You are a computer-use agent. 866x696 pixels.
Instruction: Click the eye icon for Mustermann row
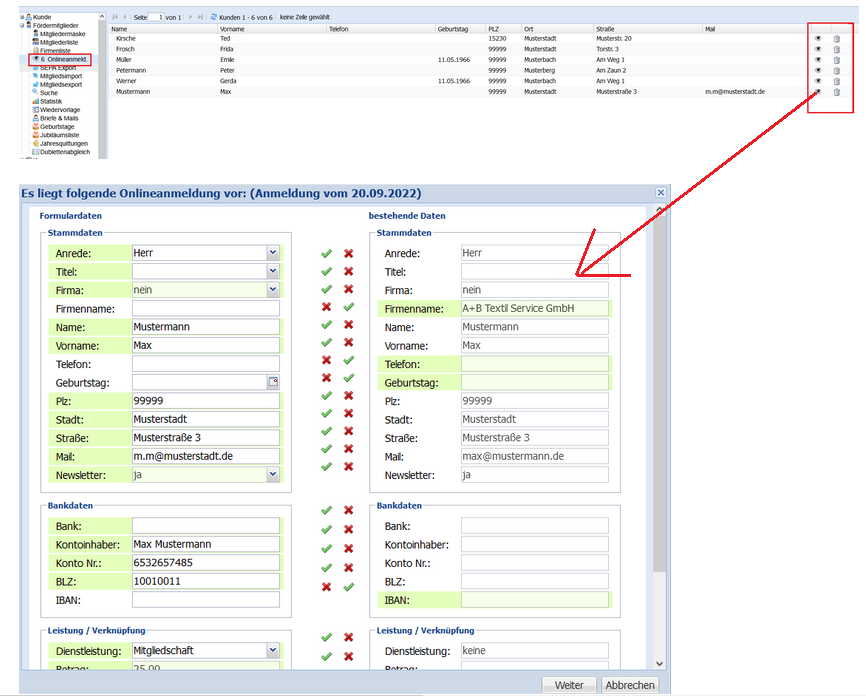point(818,92)
